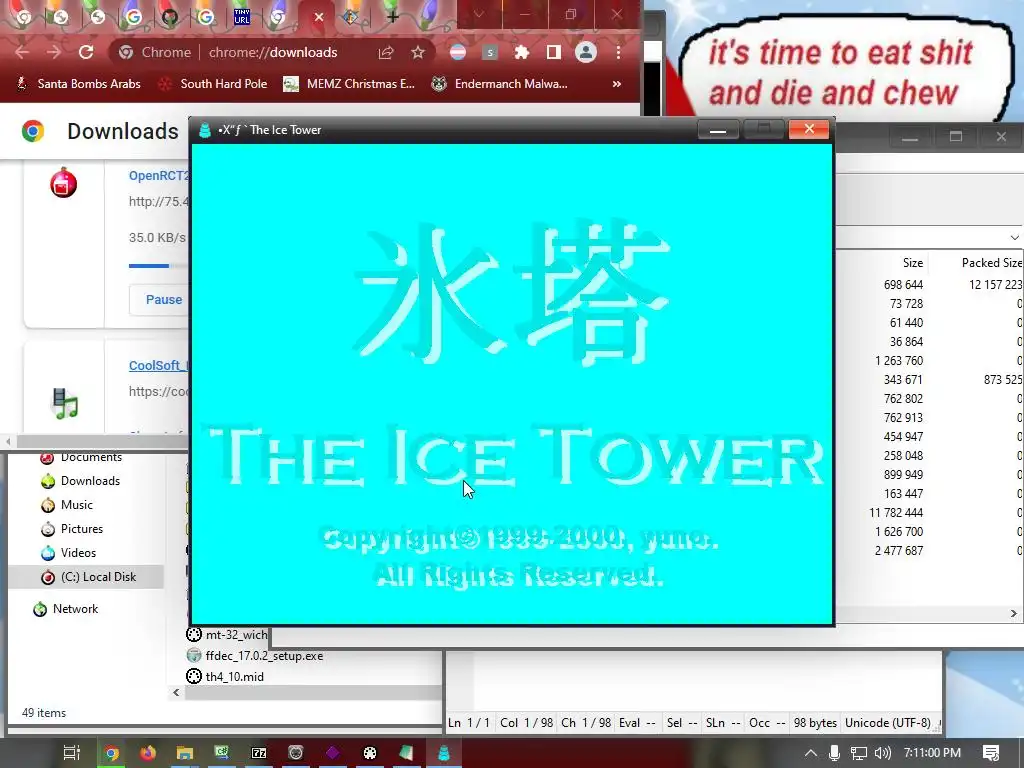Viewport: 1024px width, 768px height.
Task: Open the Endermanch Malware bookmark
Action: point(500,84)
